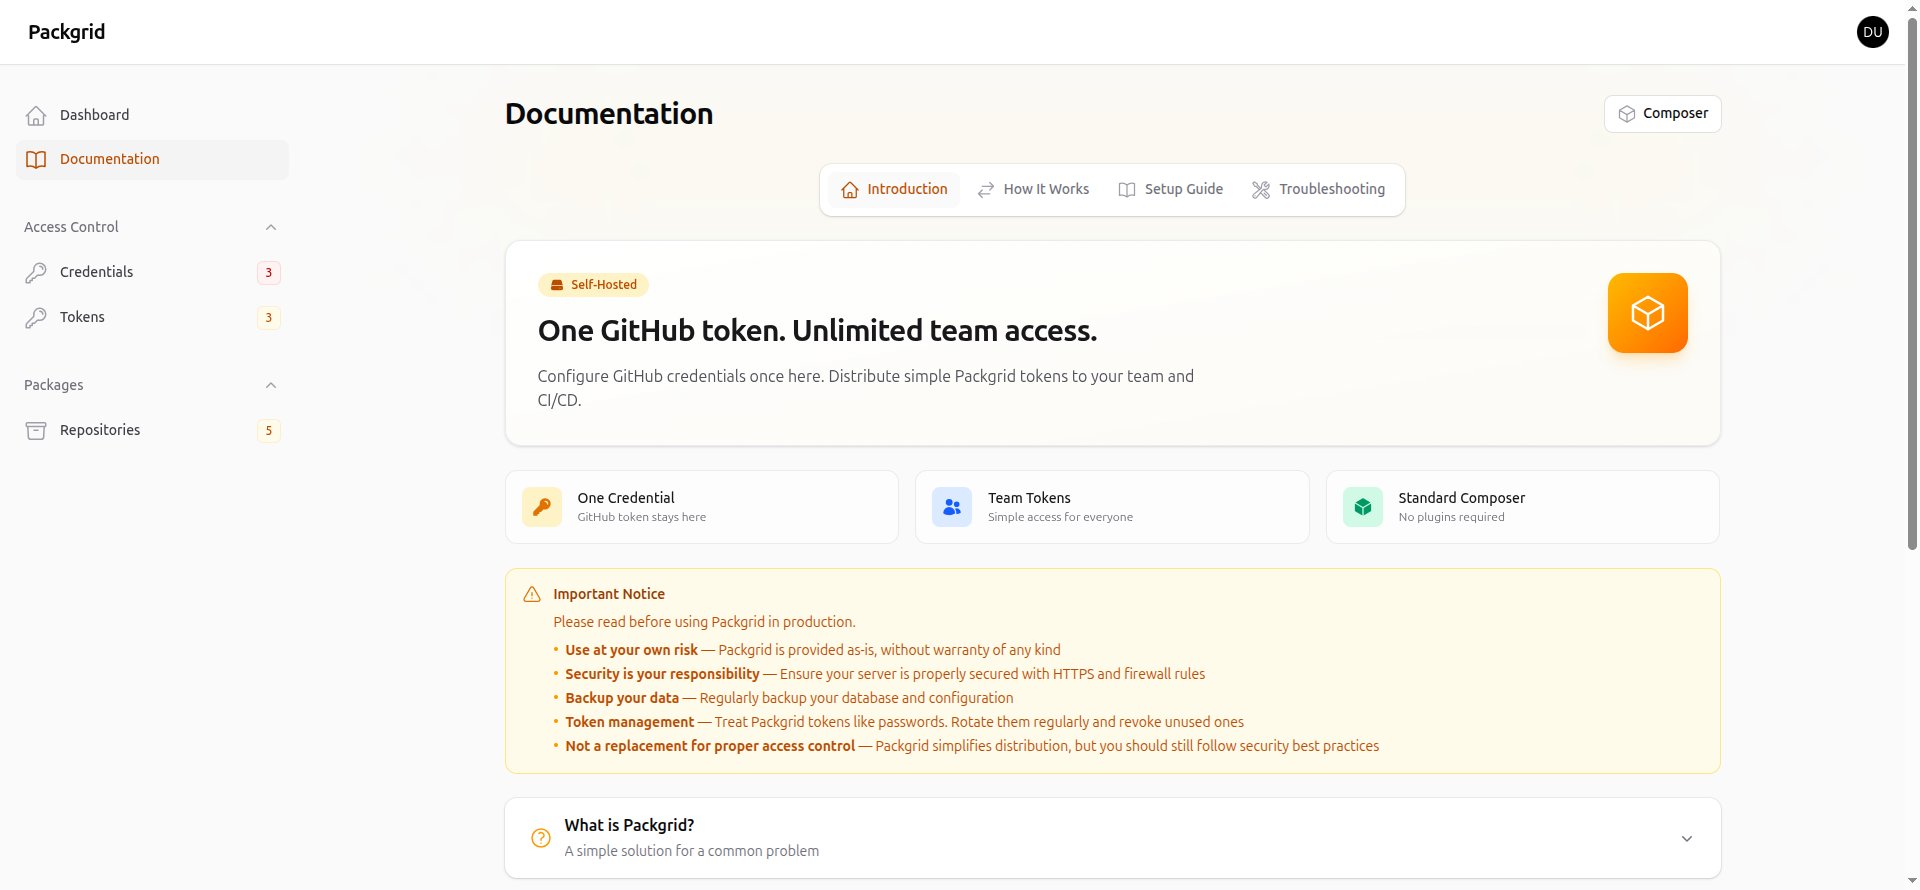This screenshot has width=1920, height=890.
Task: Click the How It Works arrows icon
Action: pyautogui.click(x=986, y=190)
